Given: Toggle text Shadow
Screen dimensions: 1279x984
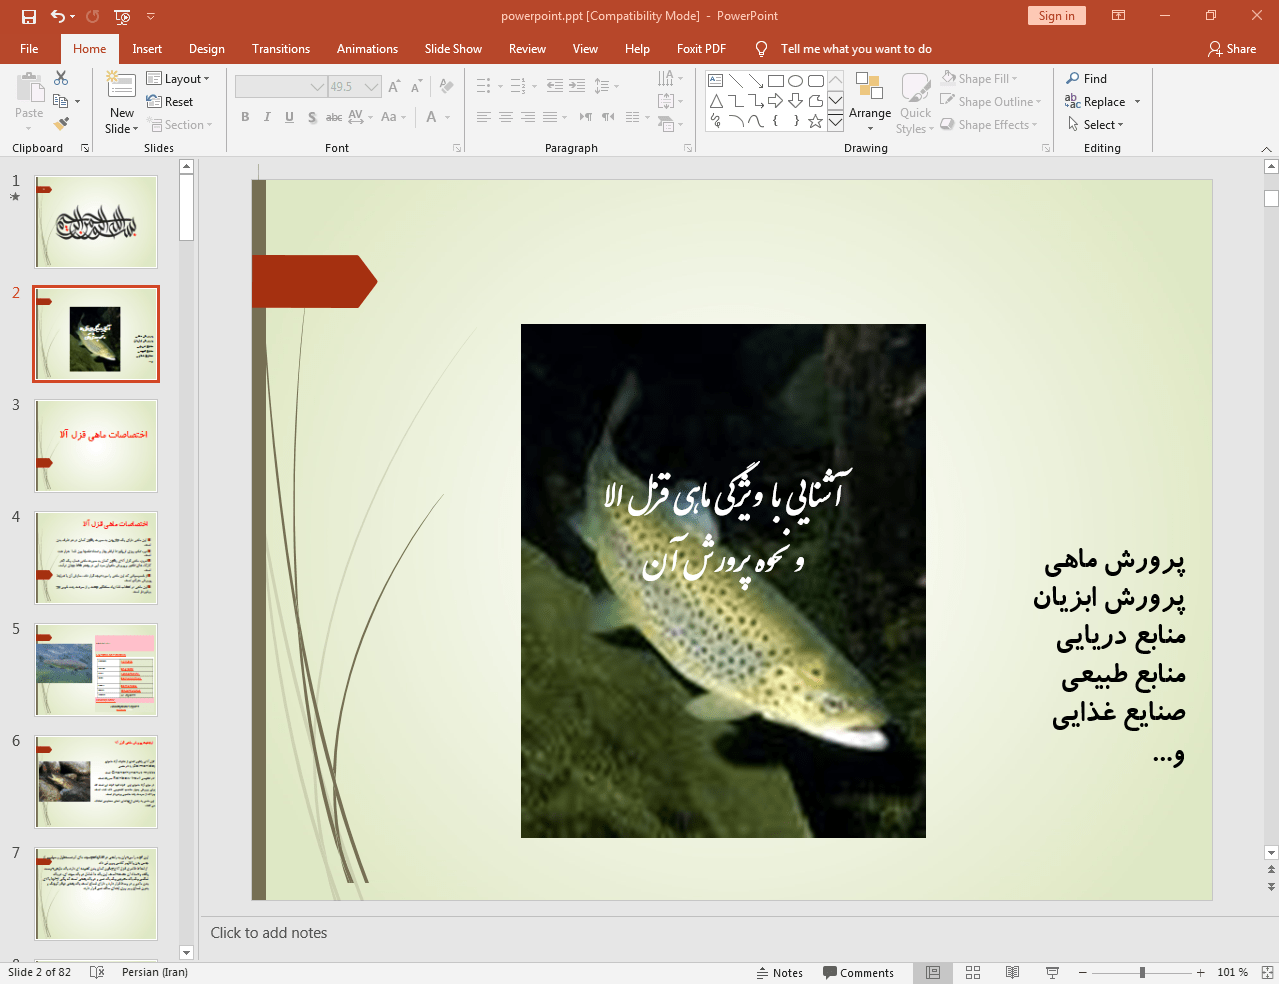Looking at the screenshot, I should (312, 117).
